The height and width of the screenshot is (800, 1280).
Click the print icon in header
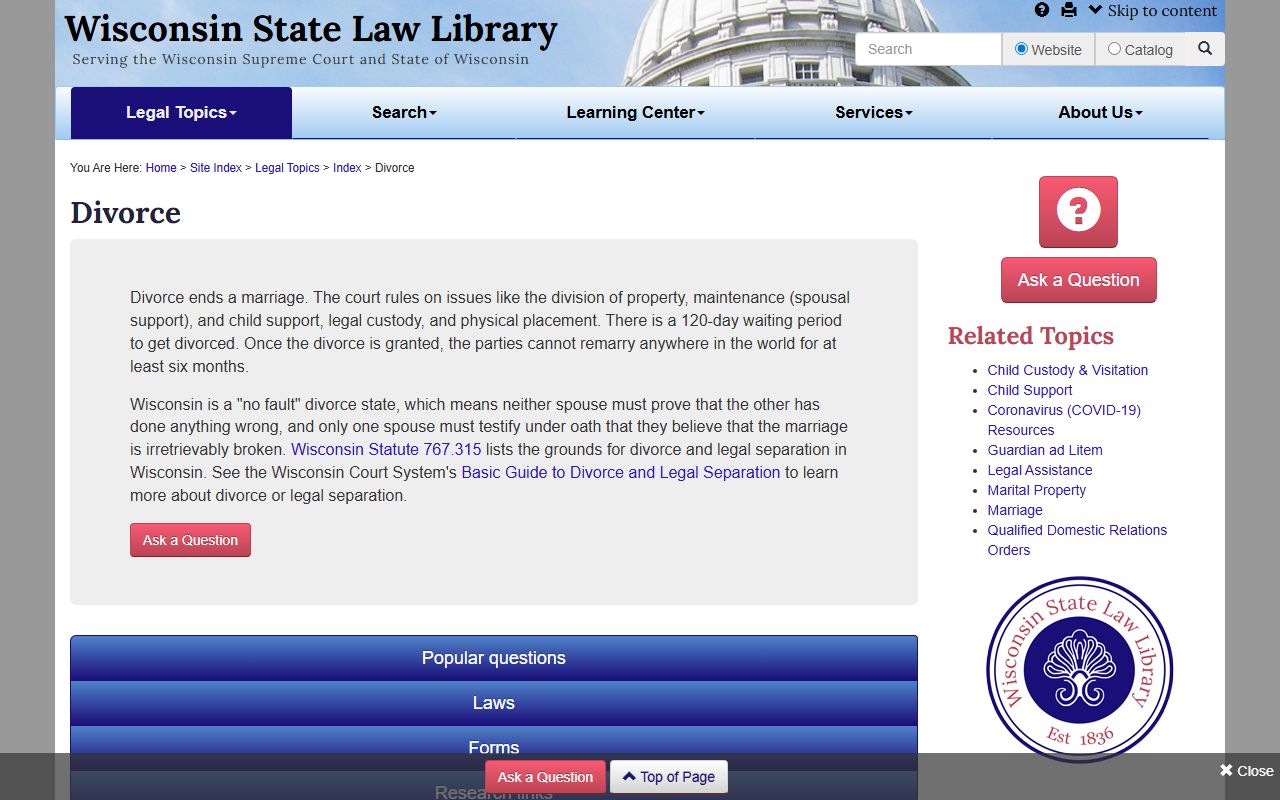[1069, 10]
